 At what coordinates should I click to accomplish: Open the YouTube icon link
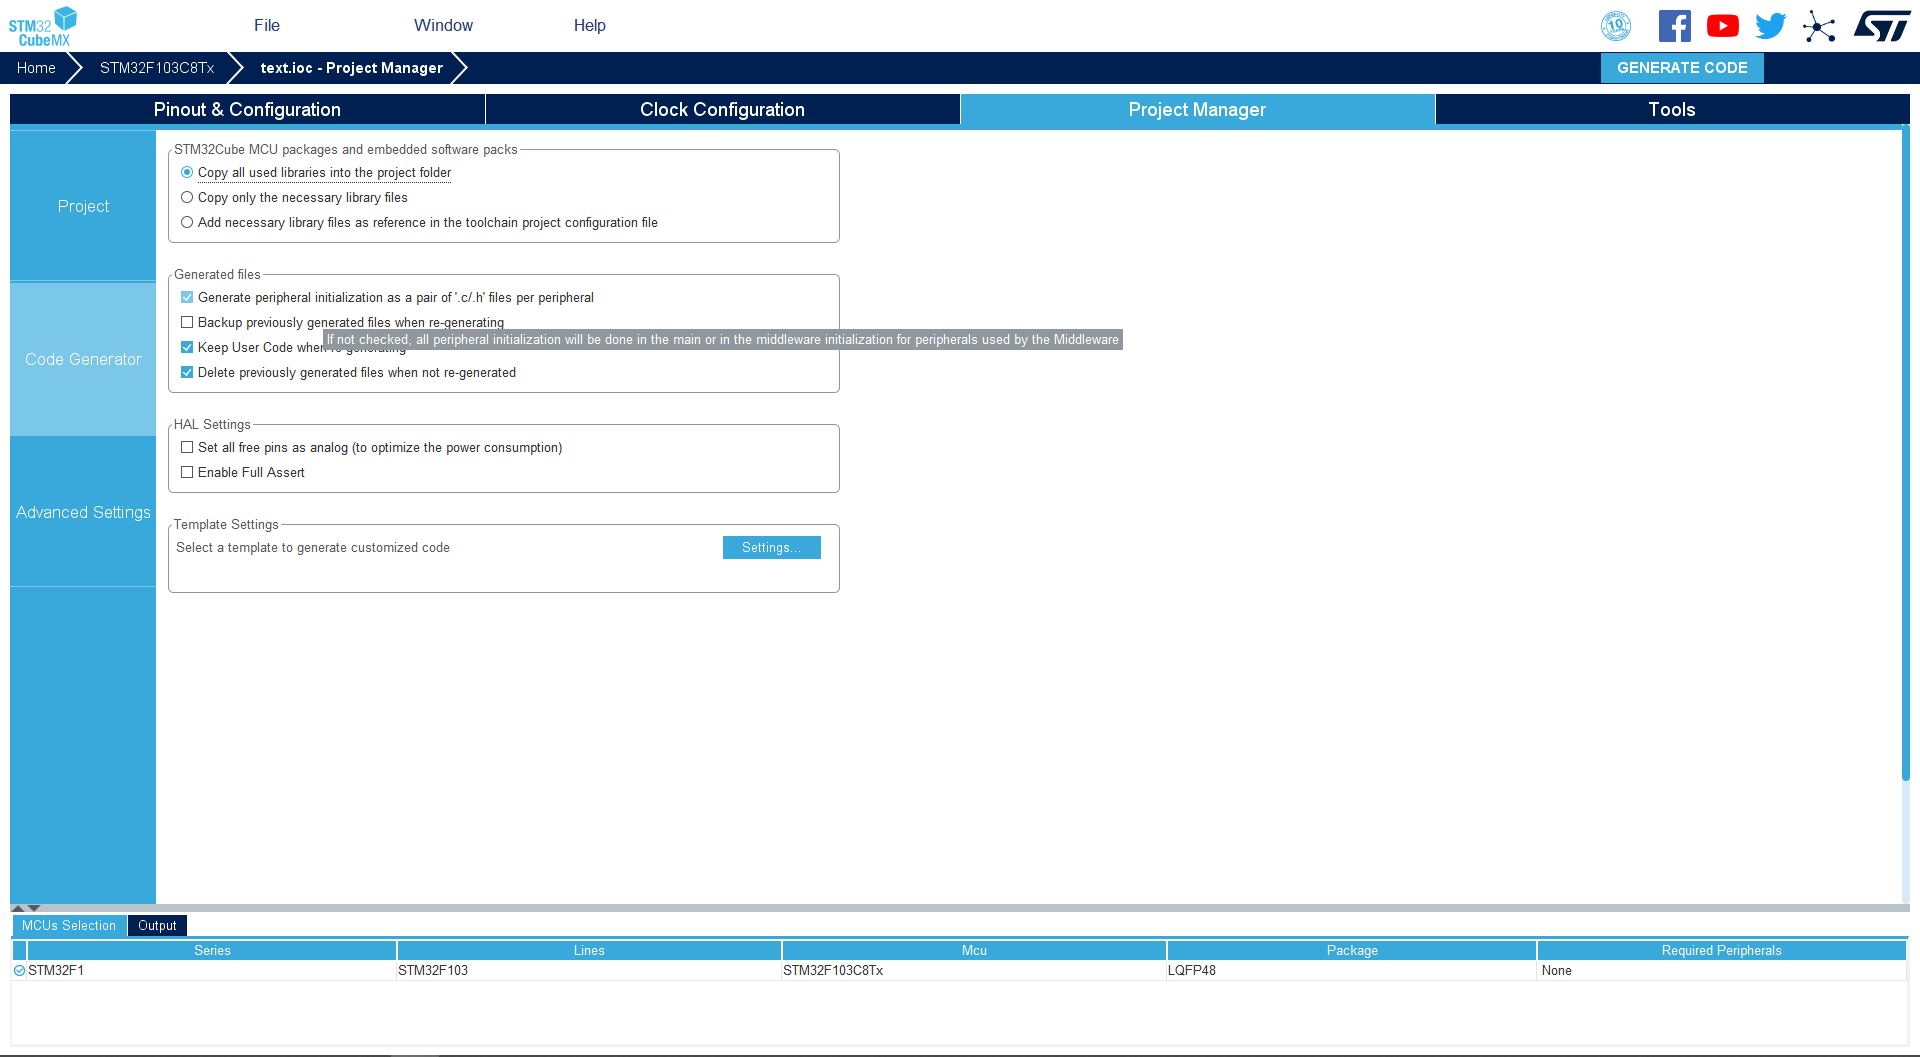coord(1723,26)
